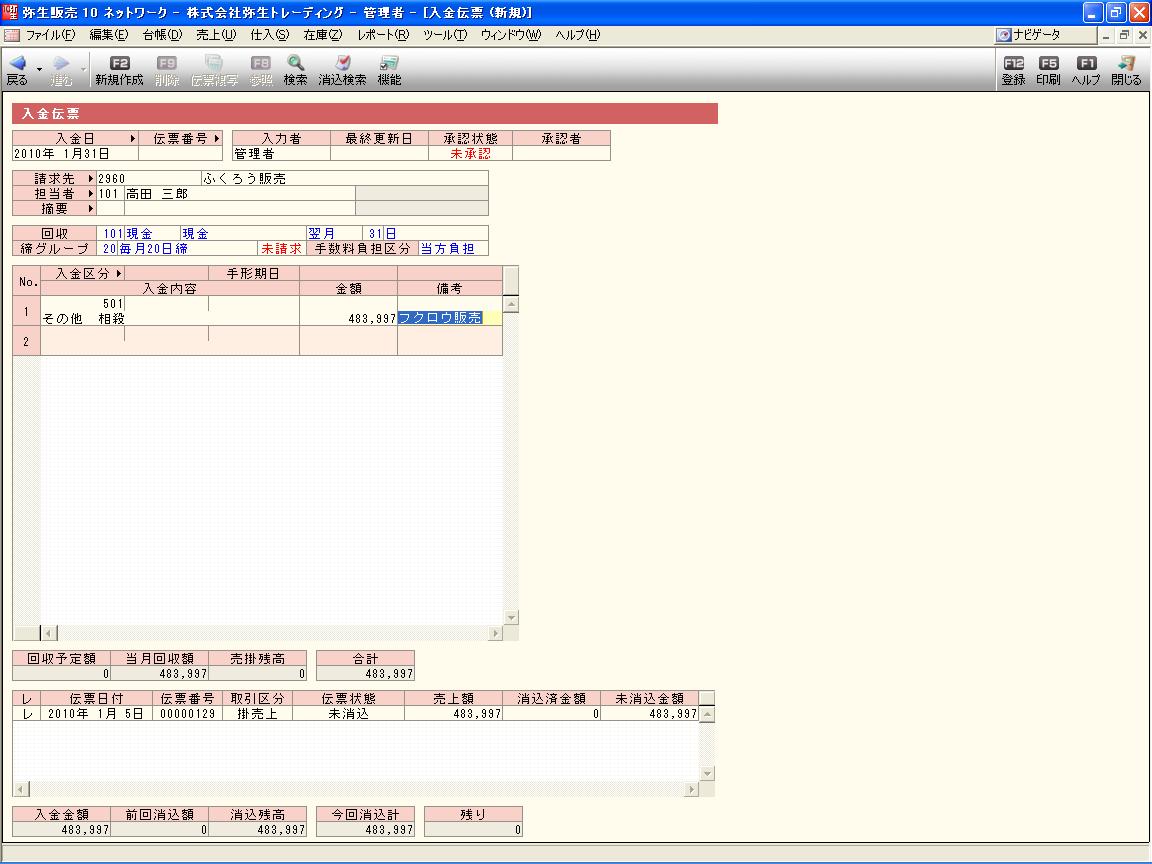
Task: Click the 未消込 slip status cell
Action: 348,713
